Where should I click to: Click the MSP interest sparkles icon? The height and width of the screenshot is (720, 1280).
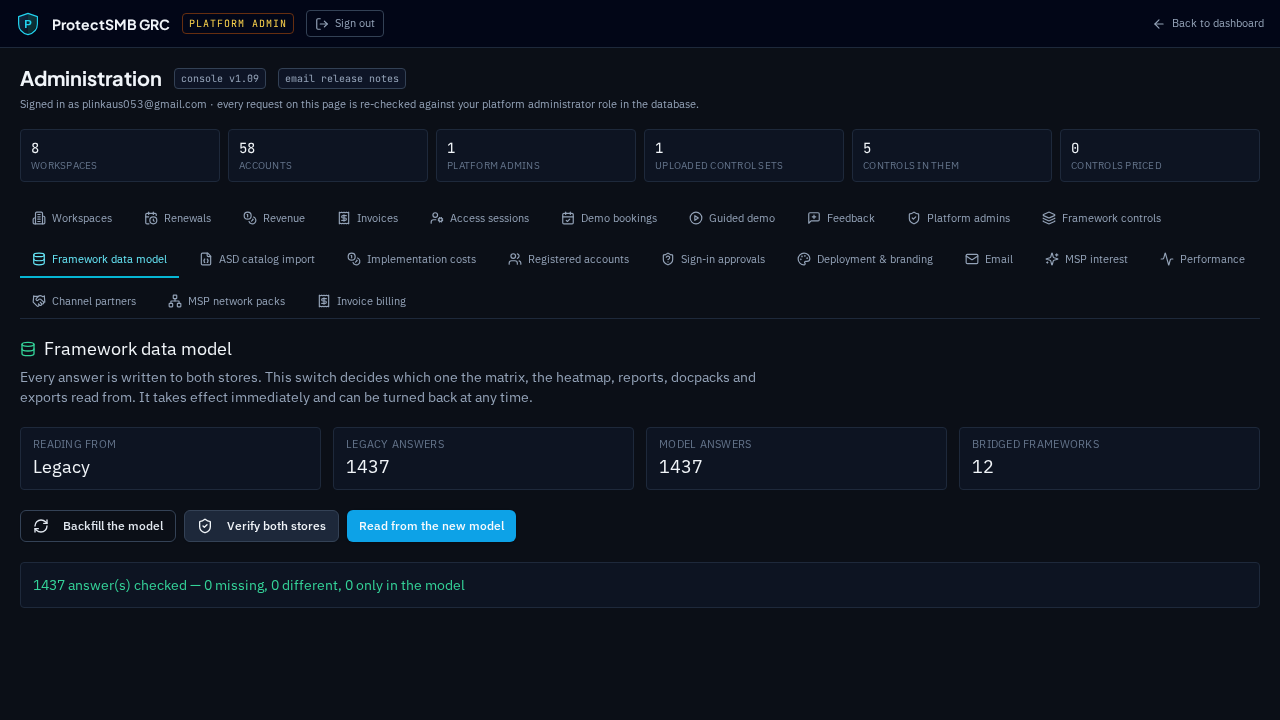click(x=1052, y=259)
